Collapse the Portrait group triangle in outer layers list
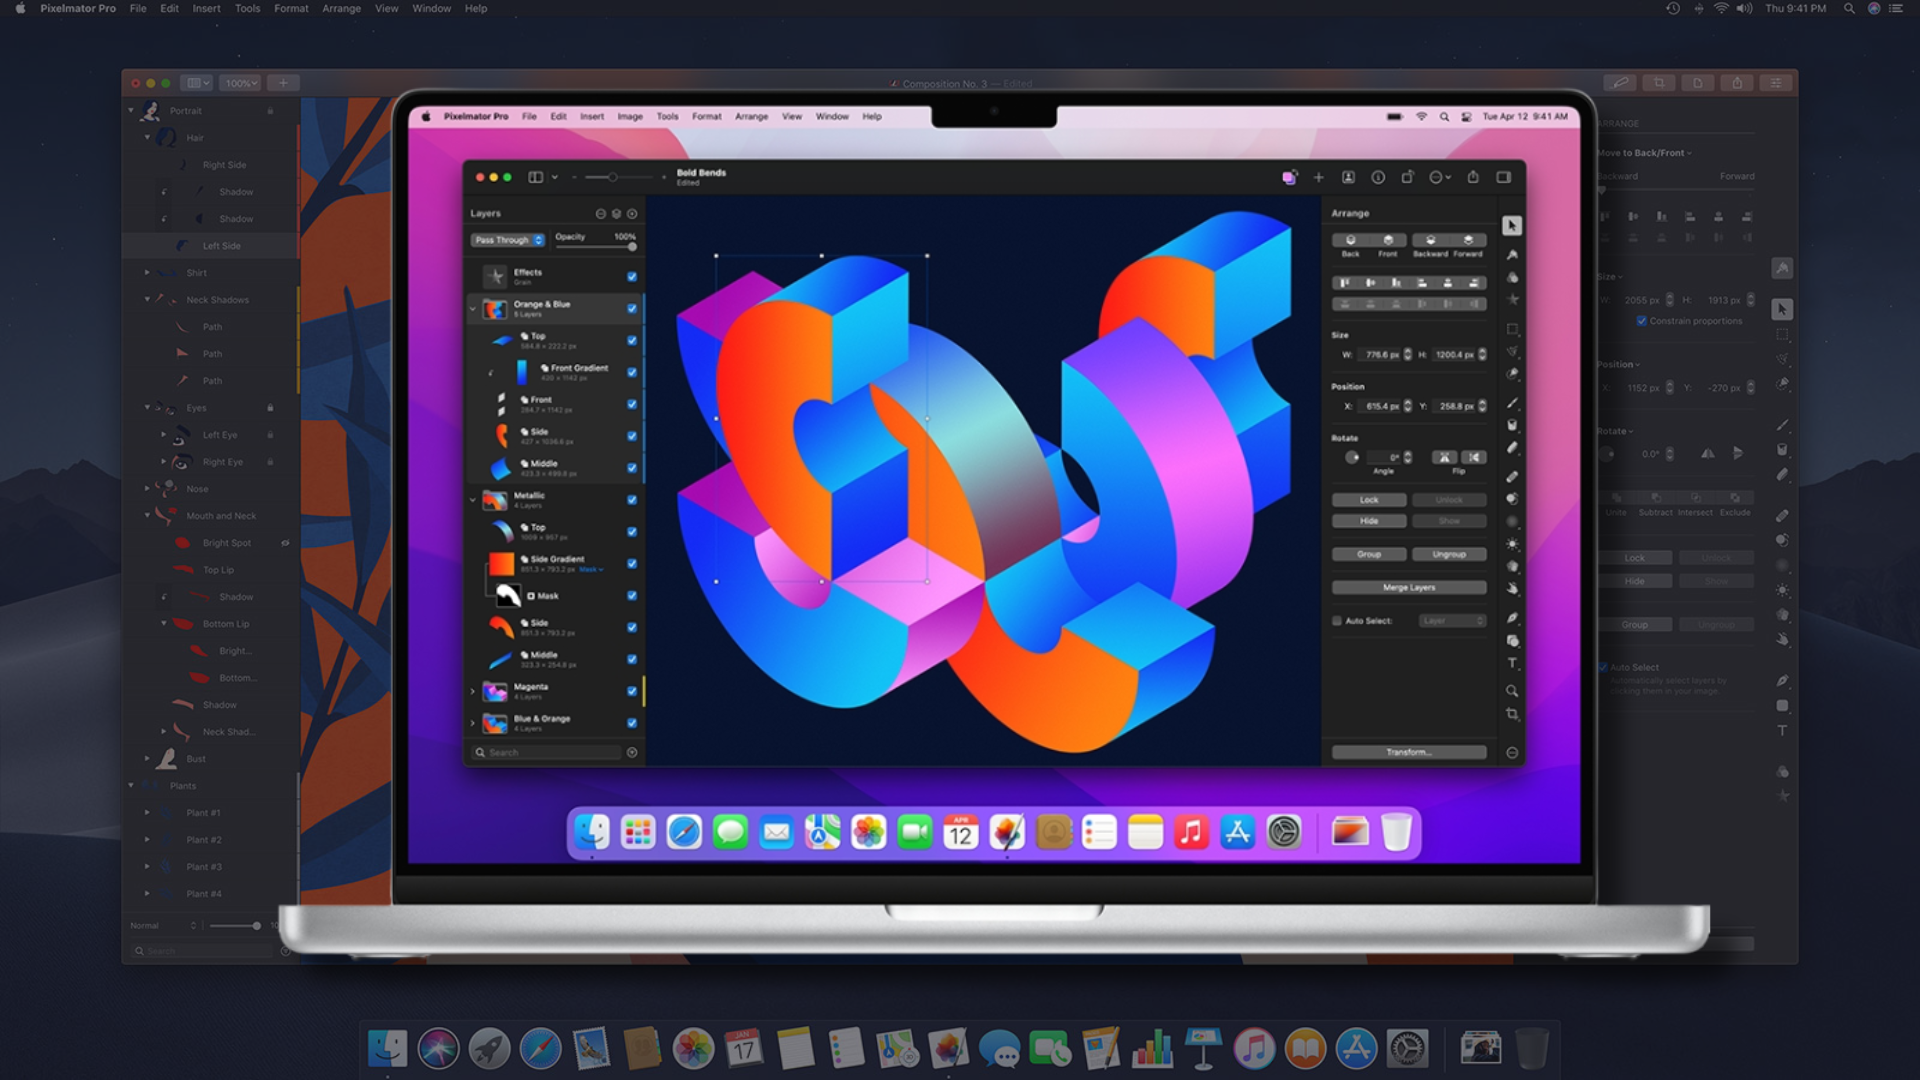 tap(131, 110)
